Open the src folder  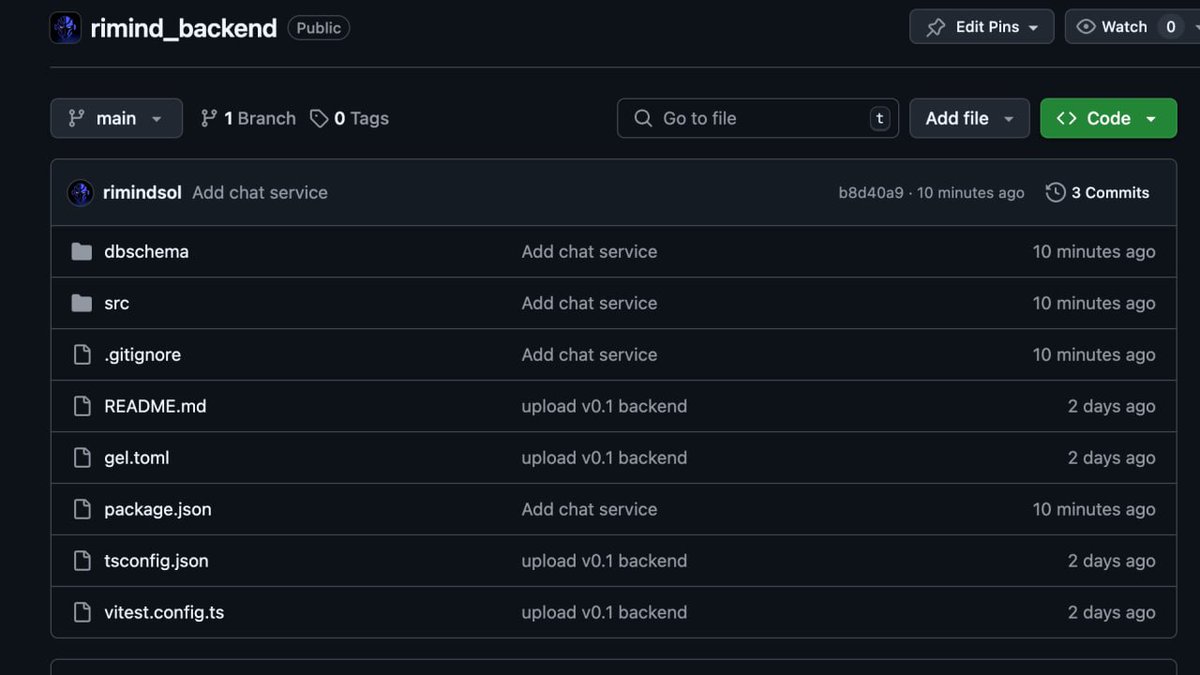[116, 303]
